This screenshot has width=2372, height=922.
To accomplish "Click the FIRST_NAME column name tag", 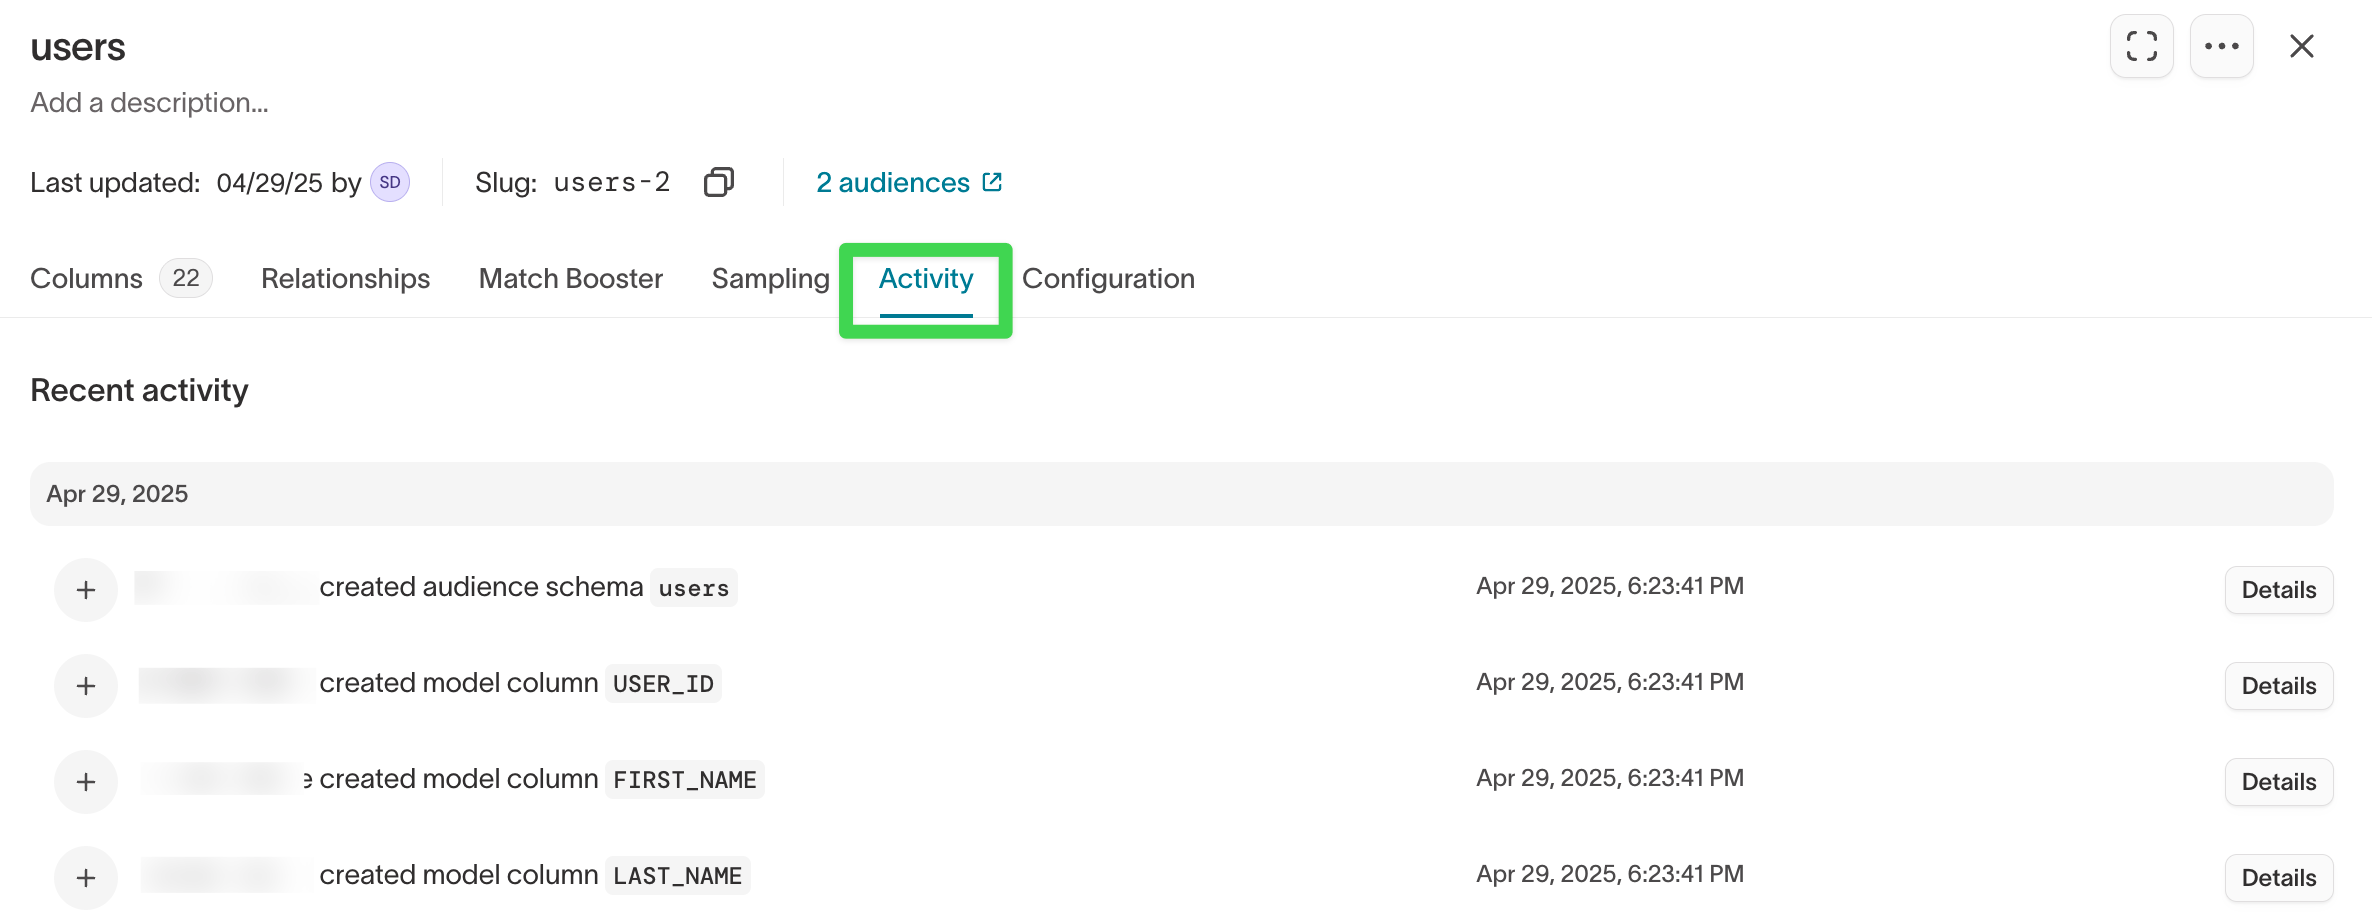I will click(x=685, y=780).
